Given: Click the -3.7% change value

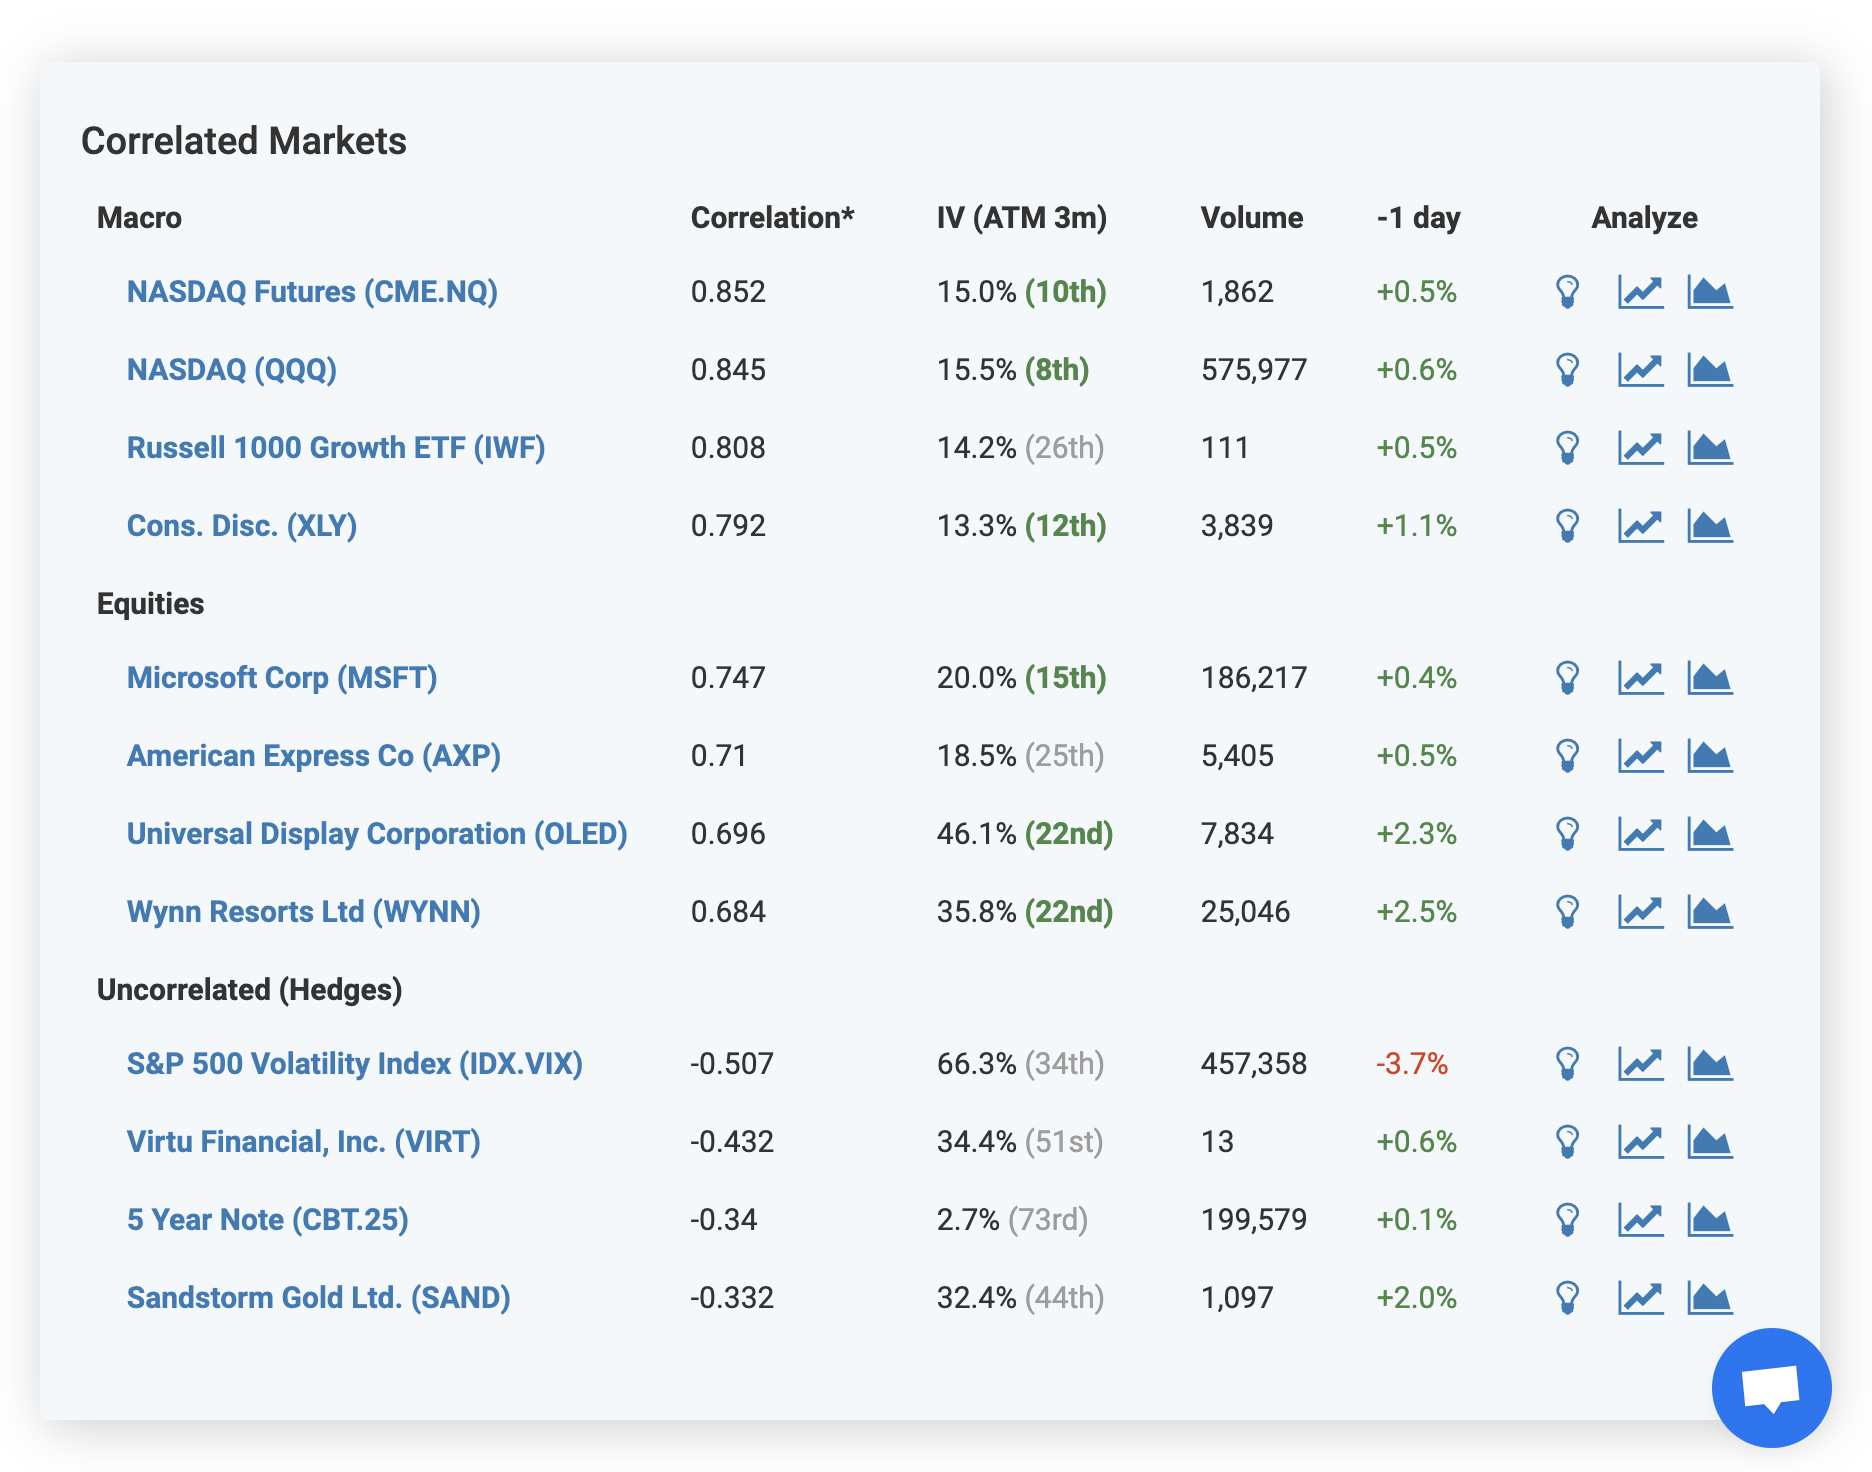Looking at the screenshot, I should pos(1412,1064).
